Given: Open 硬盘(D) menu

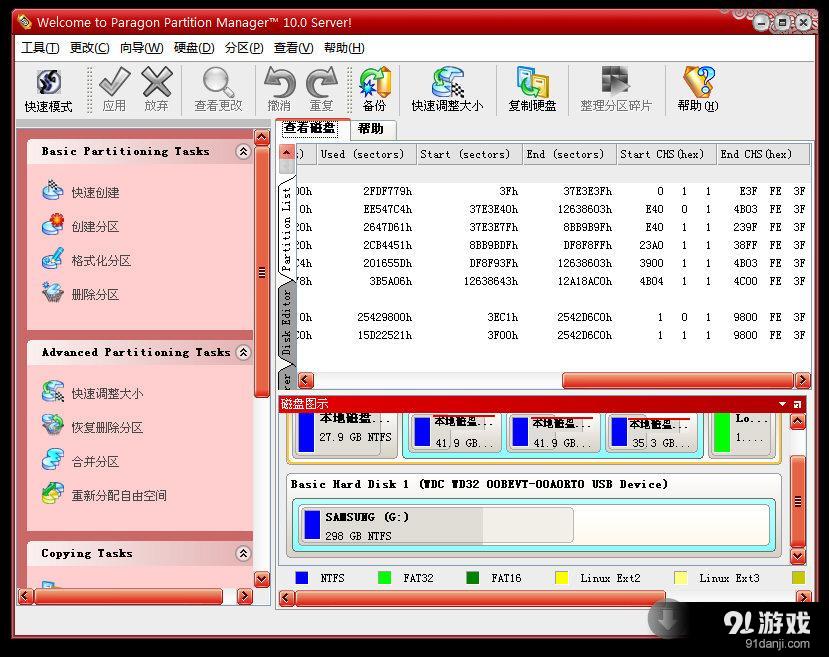Looking at the screenshot, I should click(x=194, y=48).
